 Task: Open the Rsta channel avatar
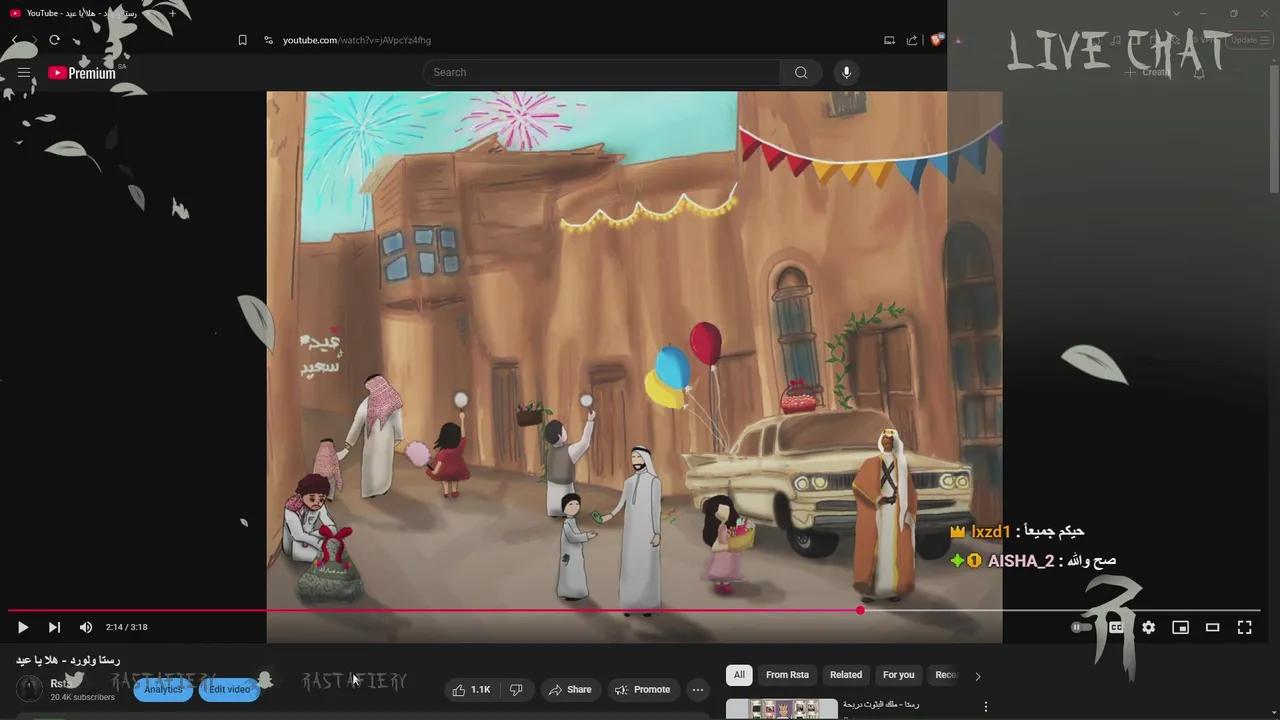[x=30, y=689]
